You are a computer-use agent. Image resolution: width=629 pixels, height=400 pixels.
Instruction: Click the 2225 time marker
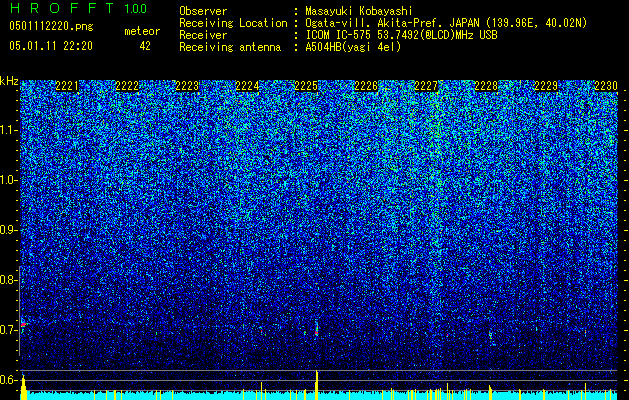pos(306,86)
